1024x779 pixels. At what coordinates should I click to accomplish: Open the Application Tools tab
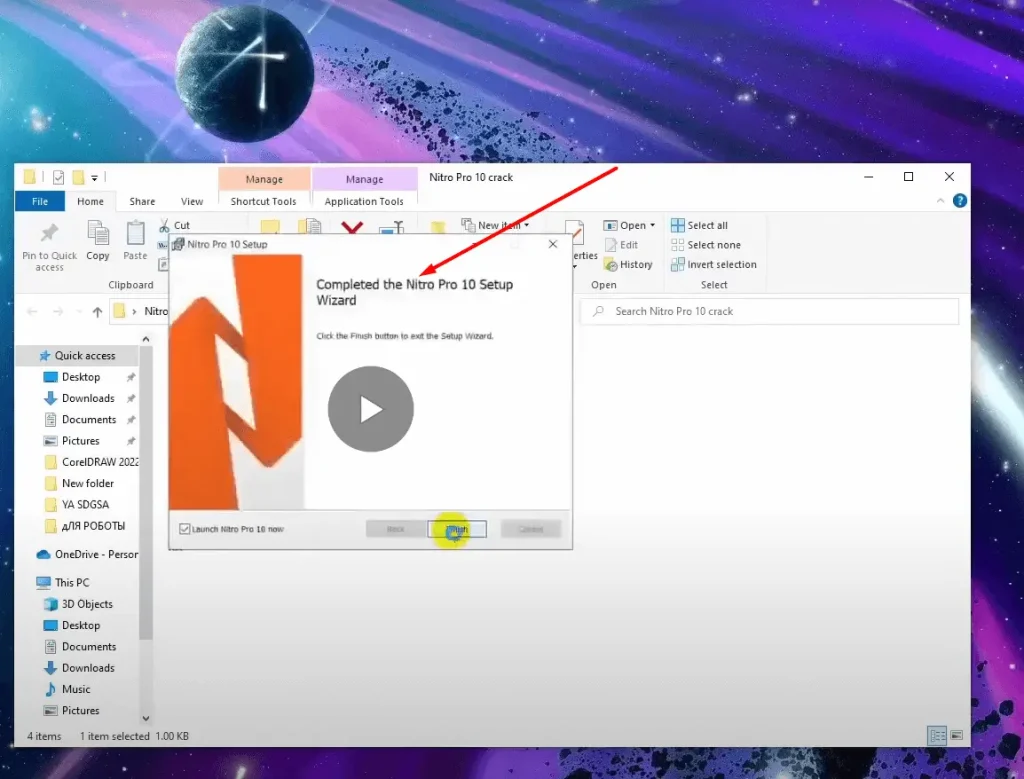(364, 201)
